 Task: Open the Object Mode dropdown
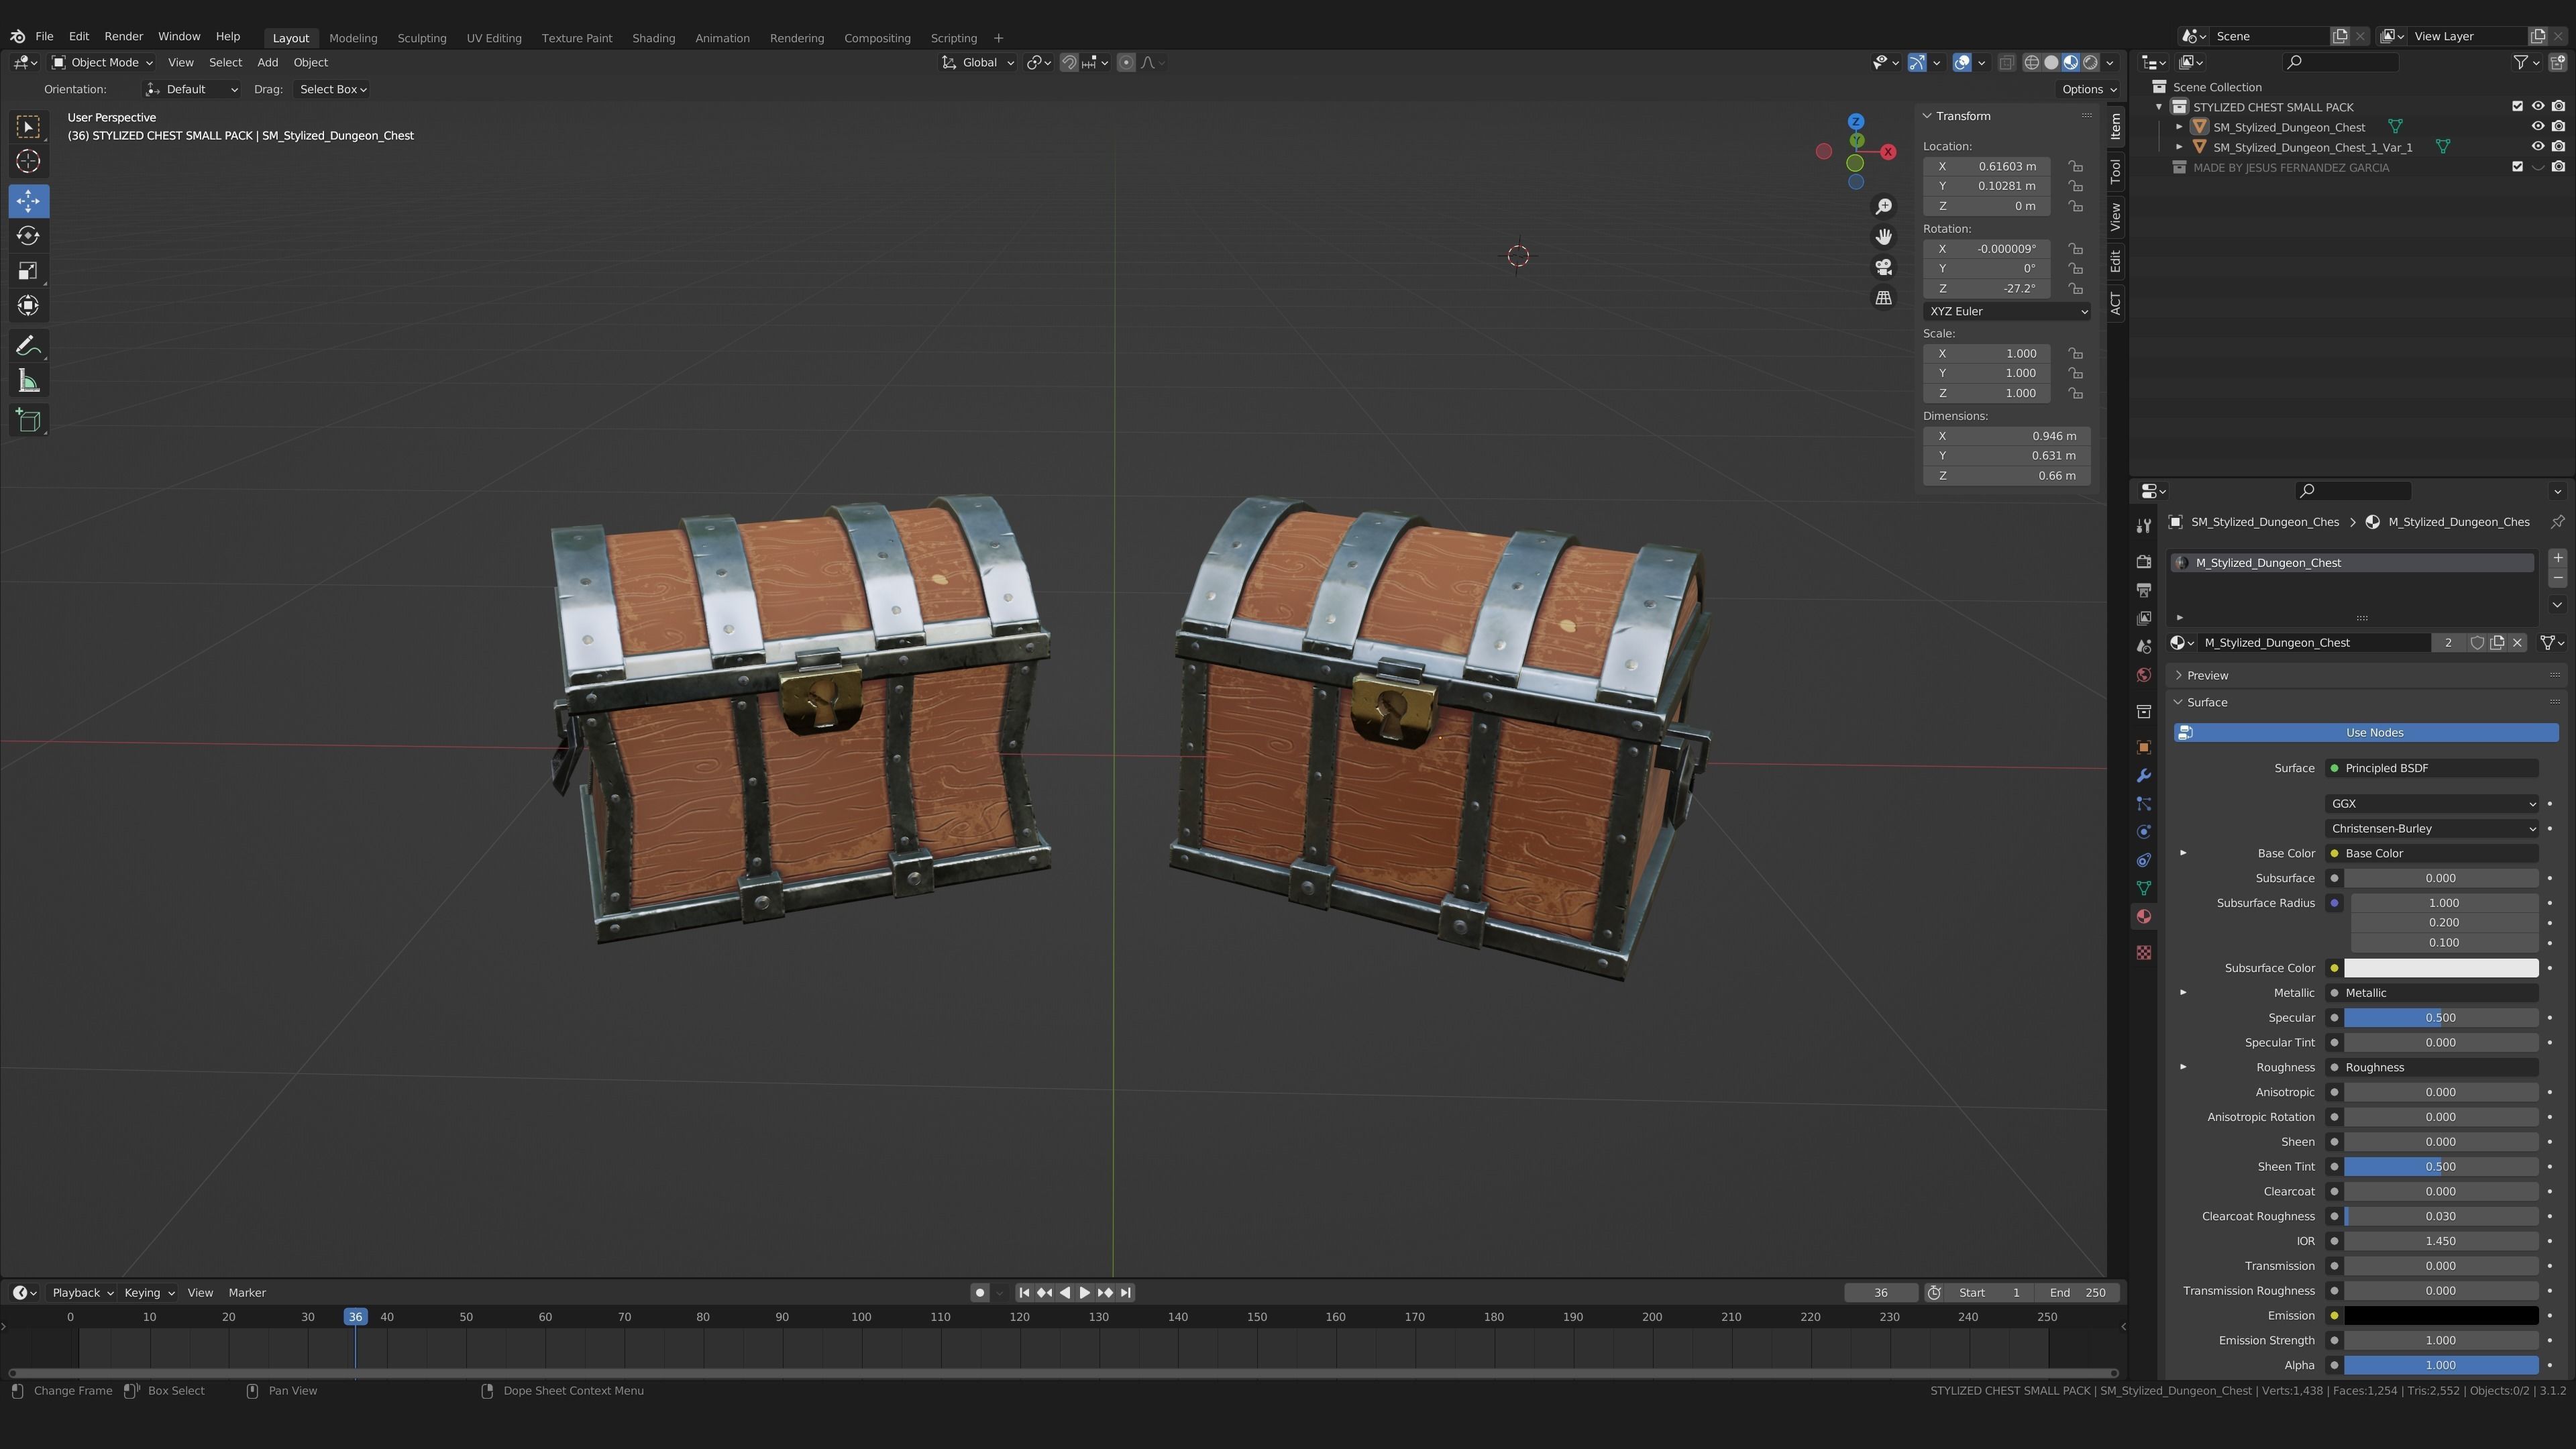pyautogui.click(x=102, y=62)
